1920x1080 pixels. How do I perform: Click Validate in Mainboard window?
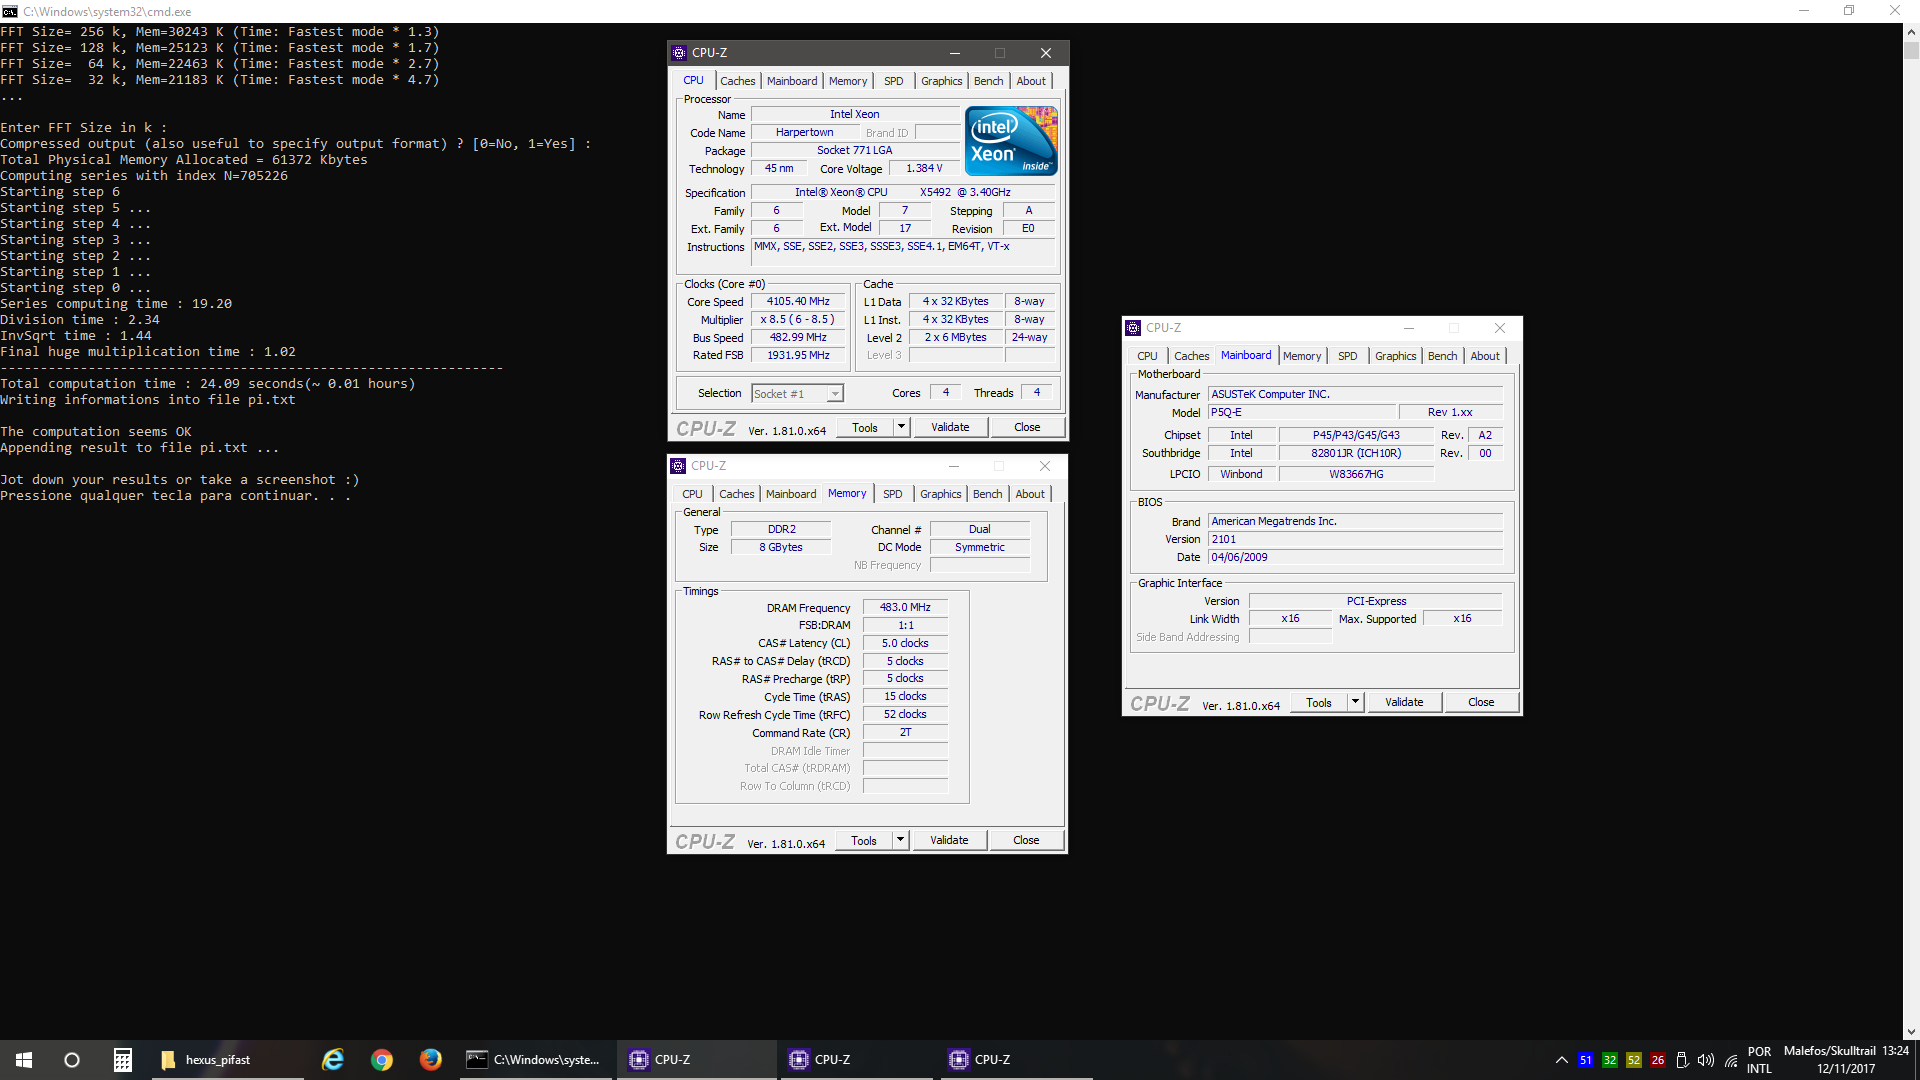tap(1404, 702)
